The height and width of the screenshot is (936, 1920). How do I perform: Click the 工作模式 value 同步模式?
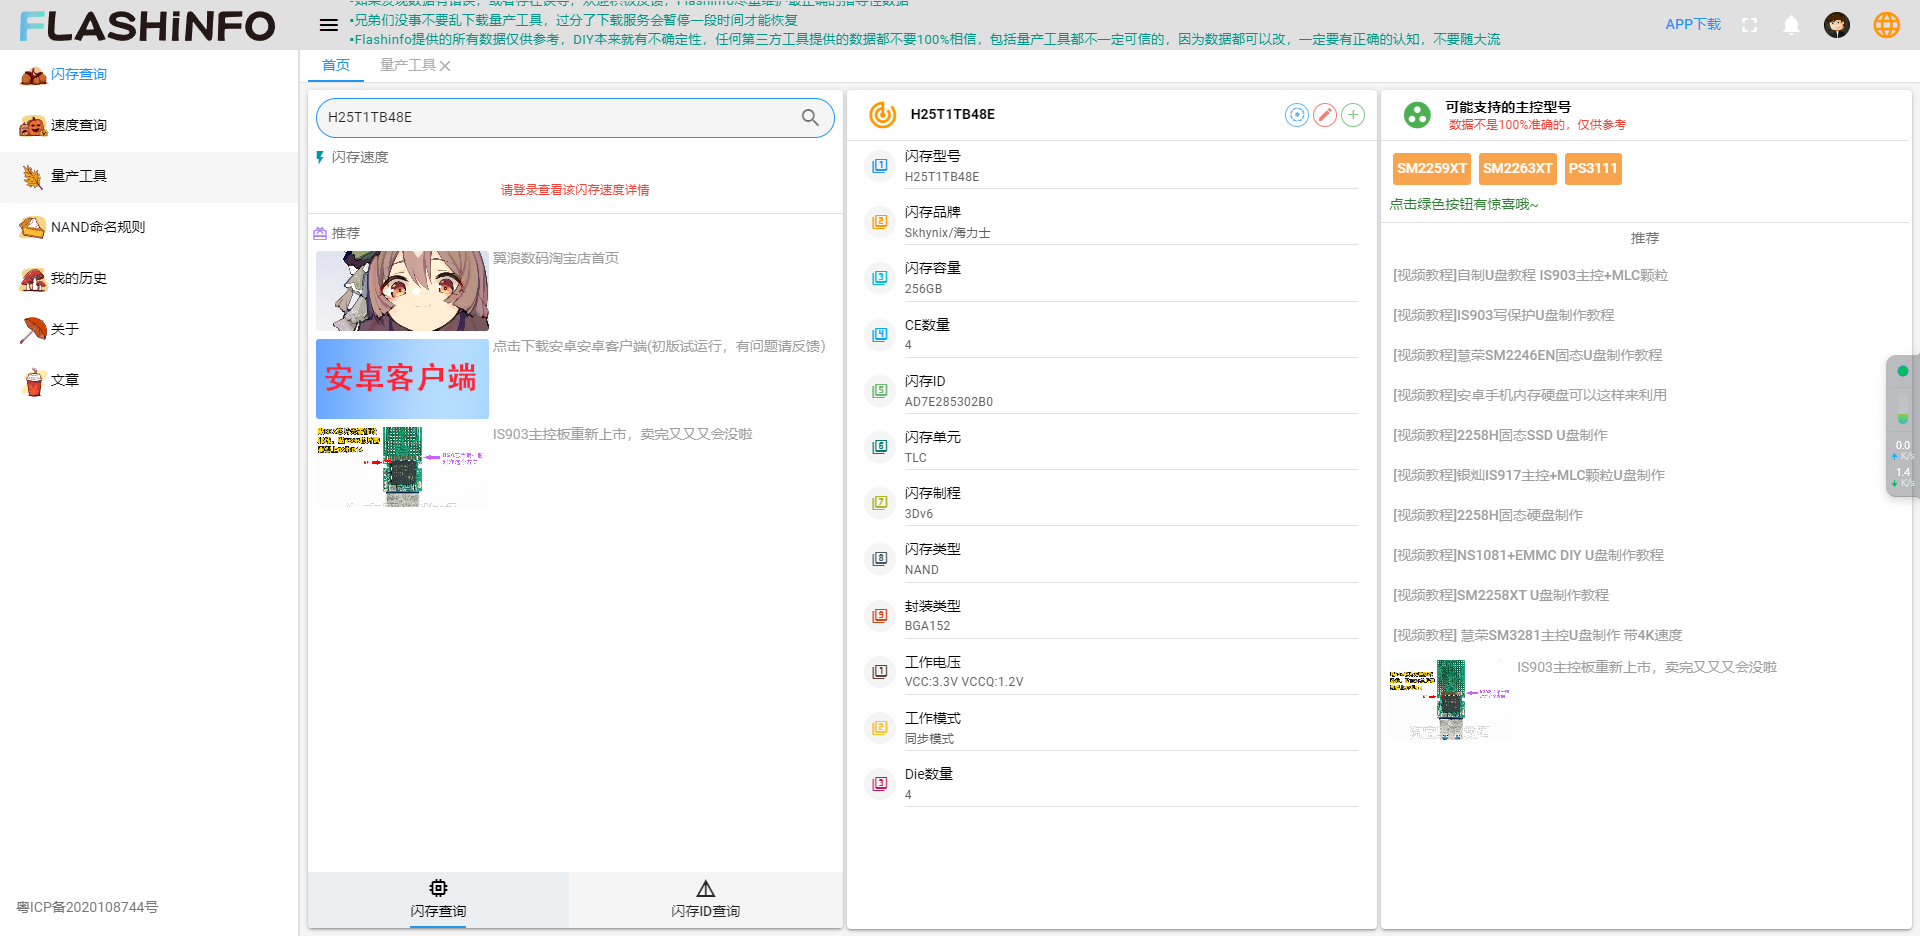click(930, 739)
